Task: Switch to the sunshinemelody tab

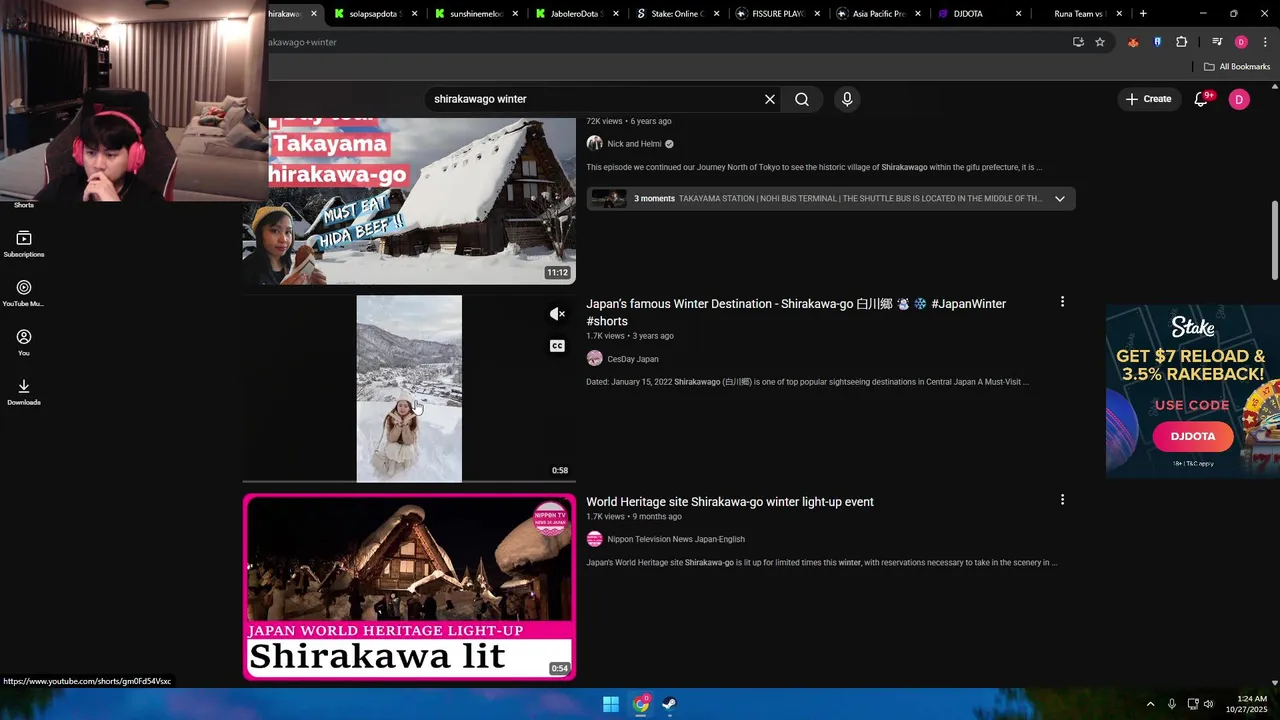Action: point(475,14)
